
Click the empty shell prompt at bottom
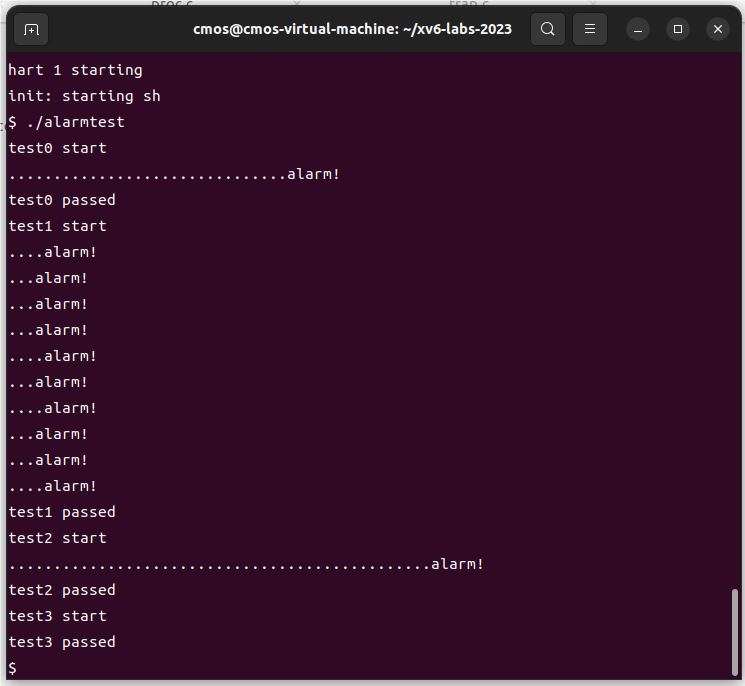tap(12, 667)
